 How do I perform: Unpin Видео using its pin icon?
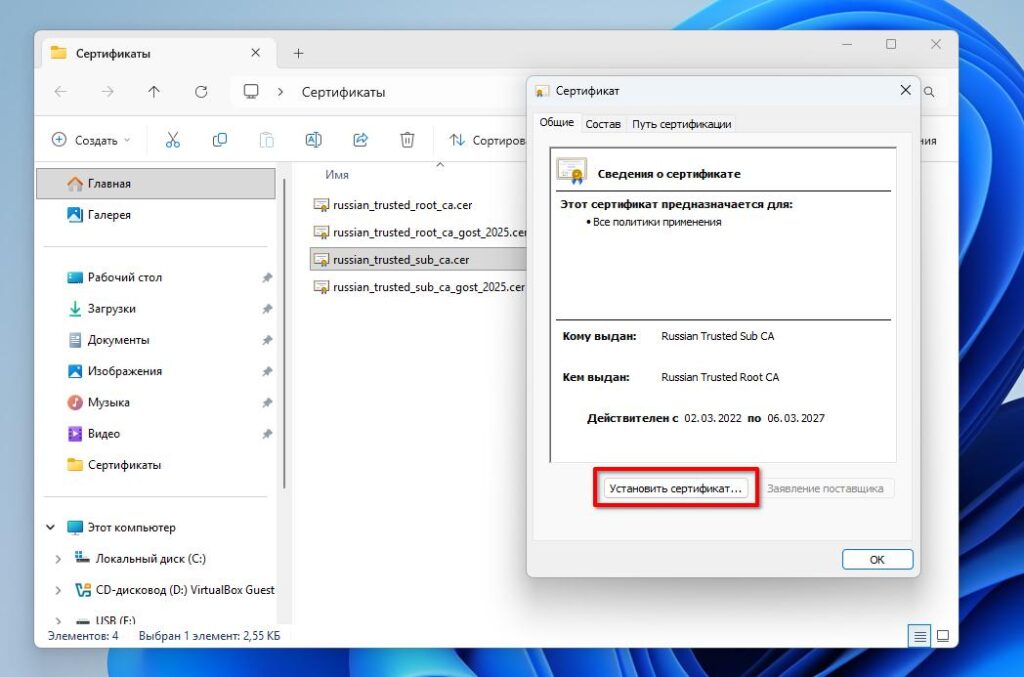[x=267, y=434]
